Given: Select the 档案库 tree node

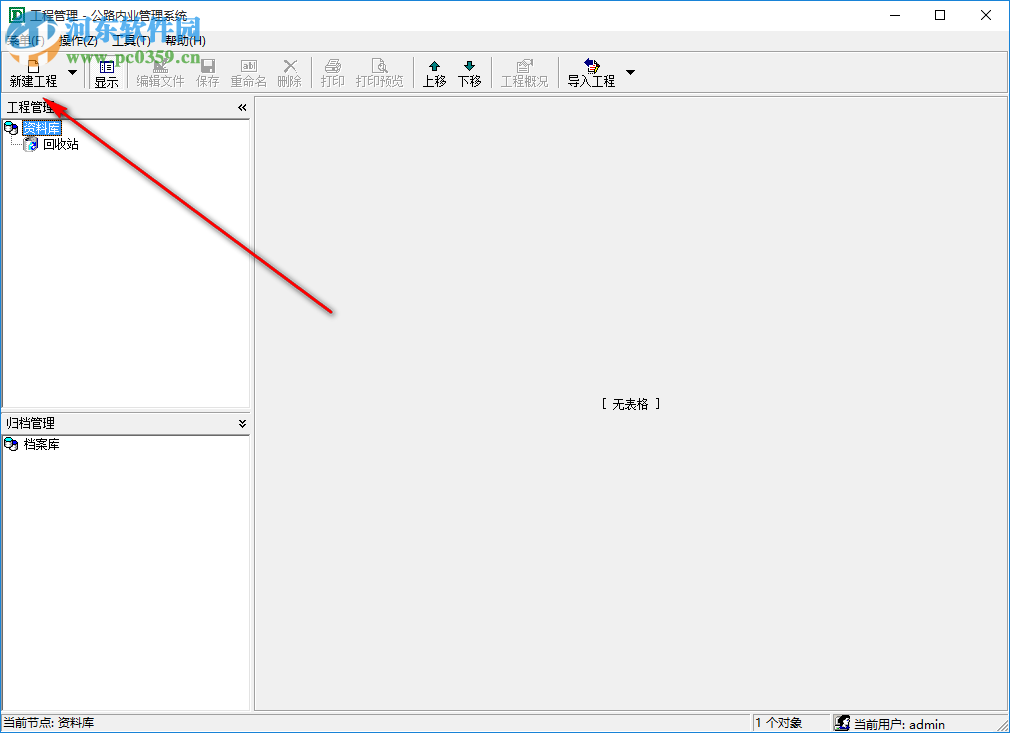Looking at the screenshot, I should pyautogui.click(x=42, y=444).
